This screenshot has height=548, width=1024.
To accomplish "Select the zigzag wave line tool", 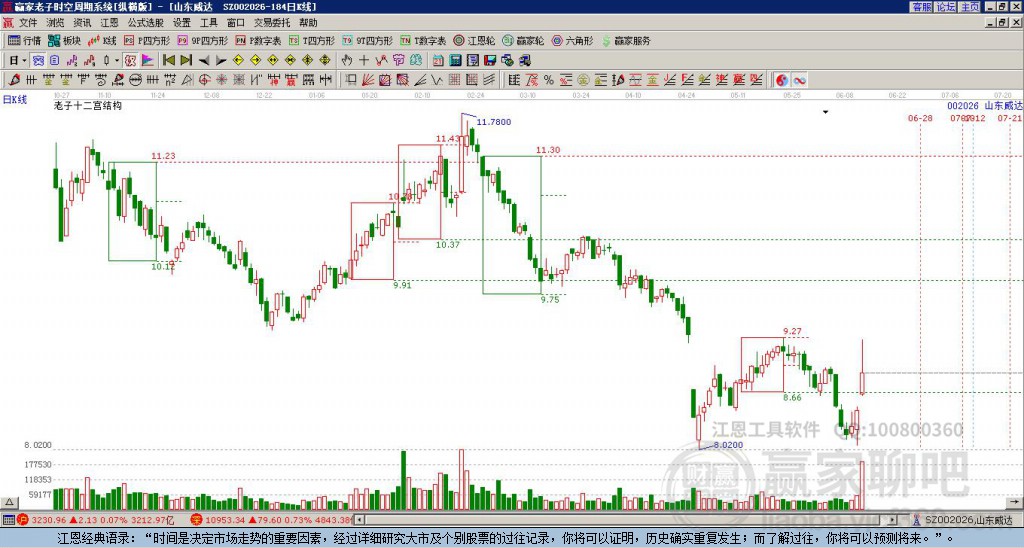I will [x=437, y=80].
